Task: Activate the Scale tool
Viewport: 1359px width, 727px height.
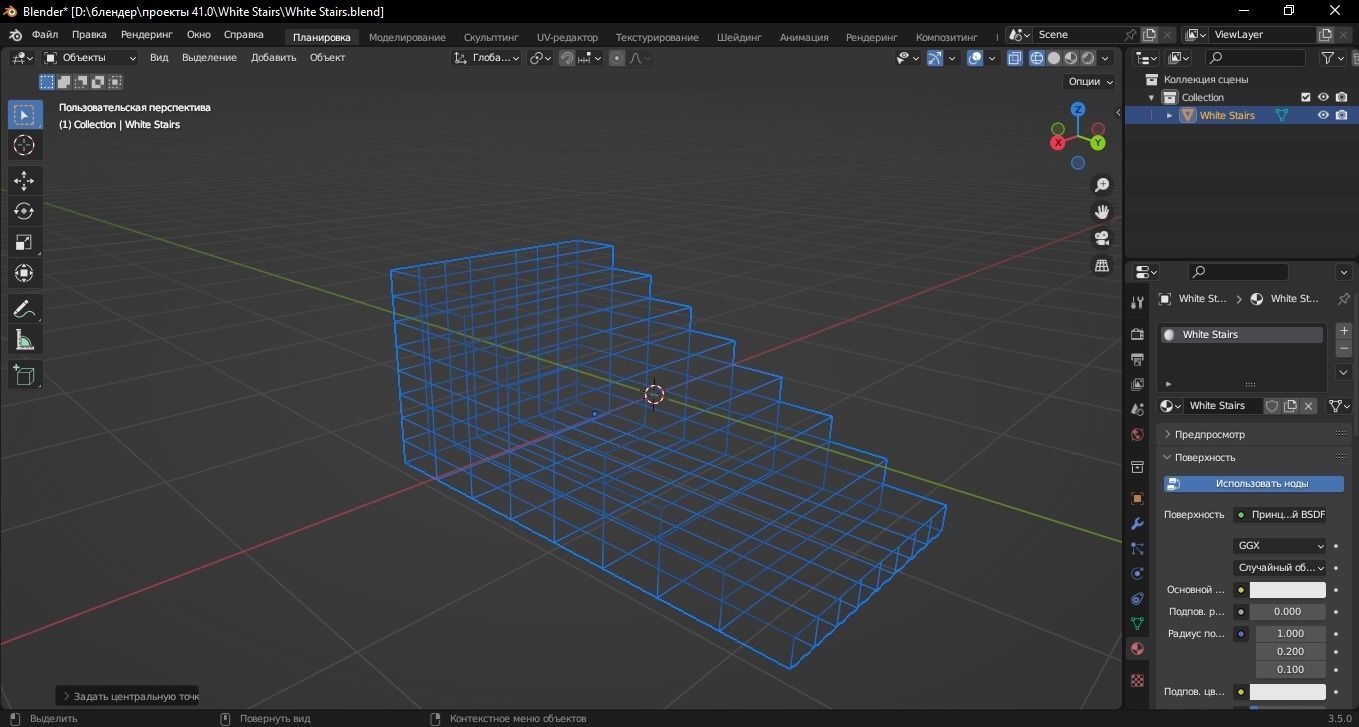Action: coord(24,242)
